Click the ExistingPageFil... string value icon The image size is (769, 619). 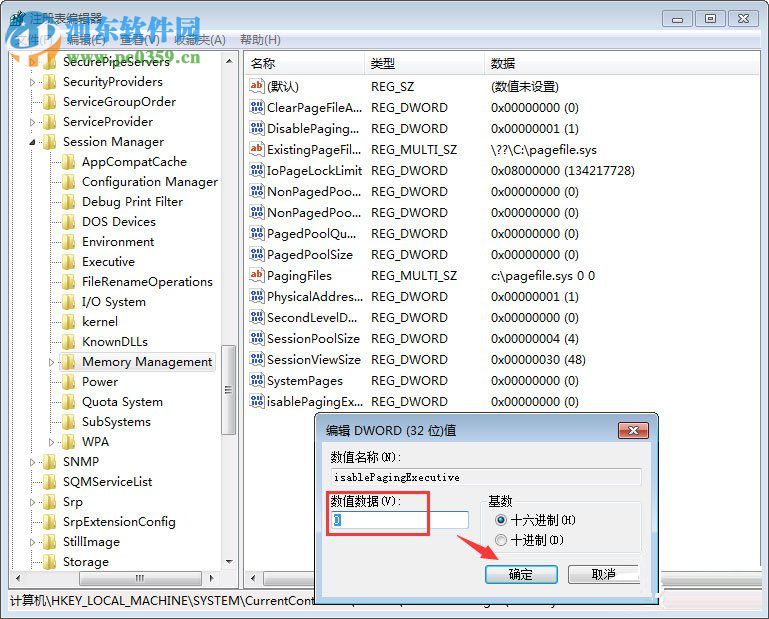click(256, 149)
